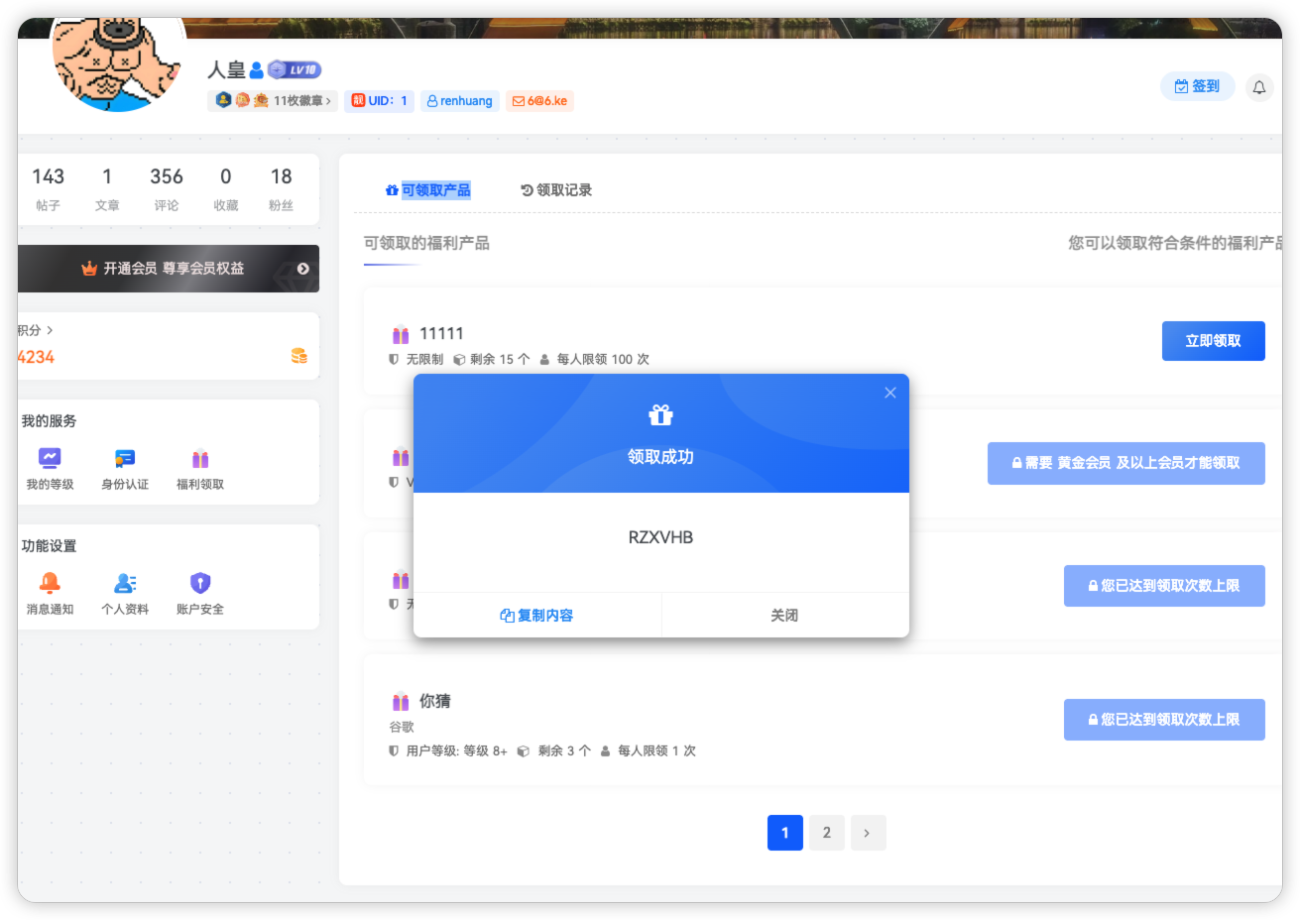The height and width of the screenshot is (920, 1300).
Task: Click 立即领取 for product 11111
Action: pos(1213,341)
